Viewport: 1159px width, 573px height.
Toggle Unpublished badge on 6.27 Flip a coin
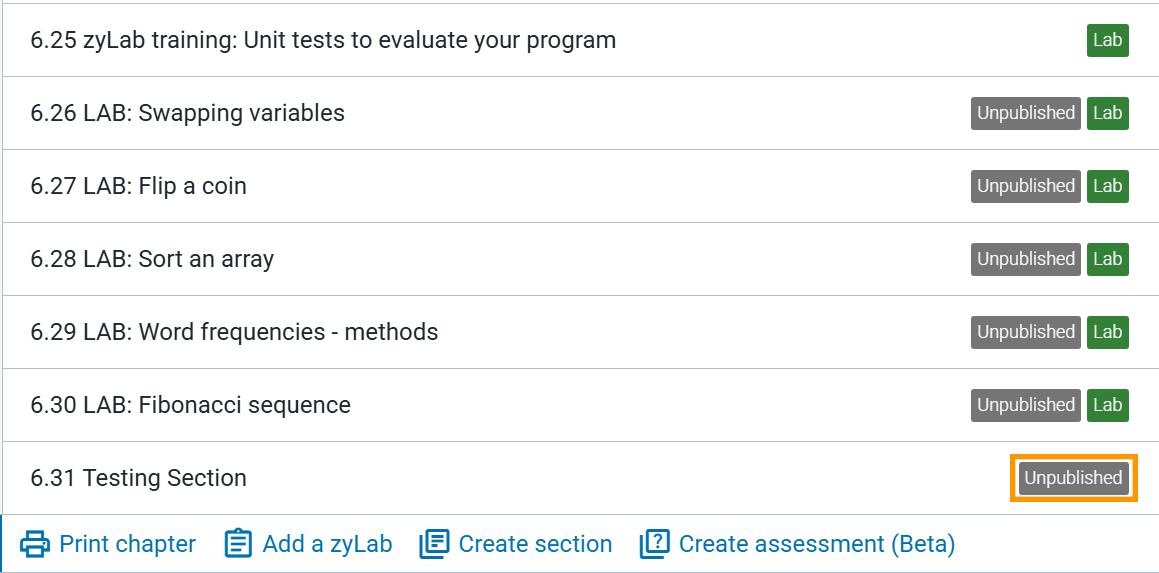[1026, 186]
